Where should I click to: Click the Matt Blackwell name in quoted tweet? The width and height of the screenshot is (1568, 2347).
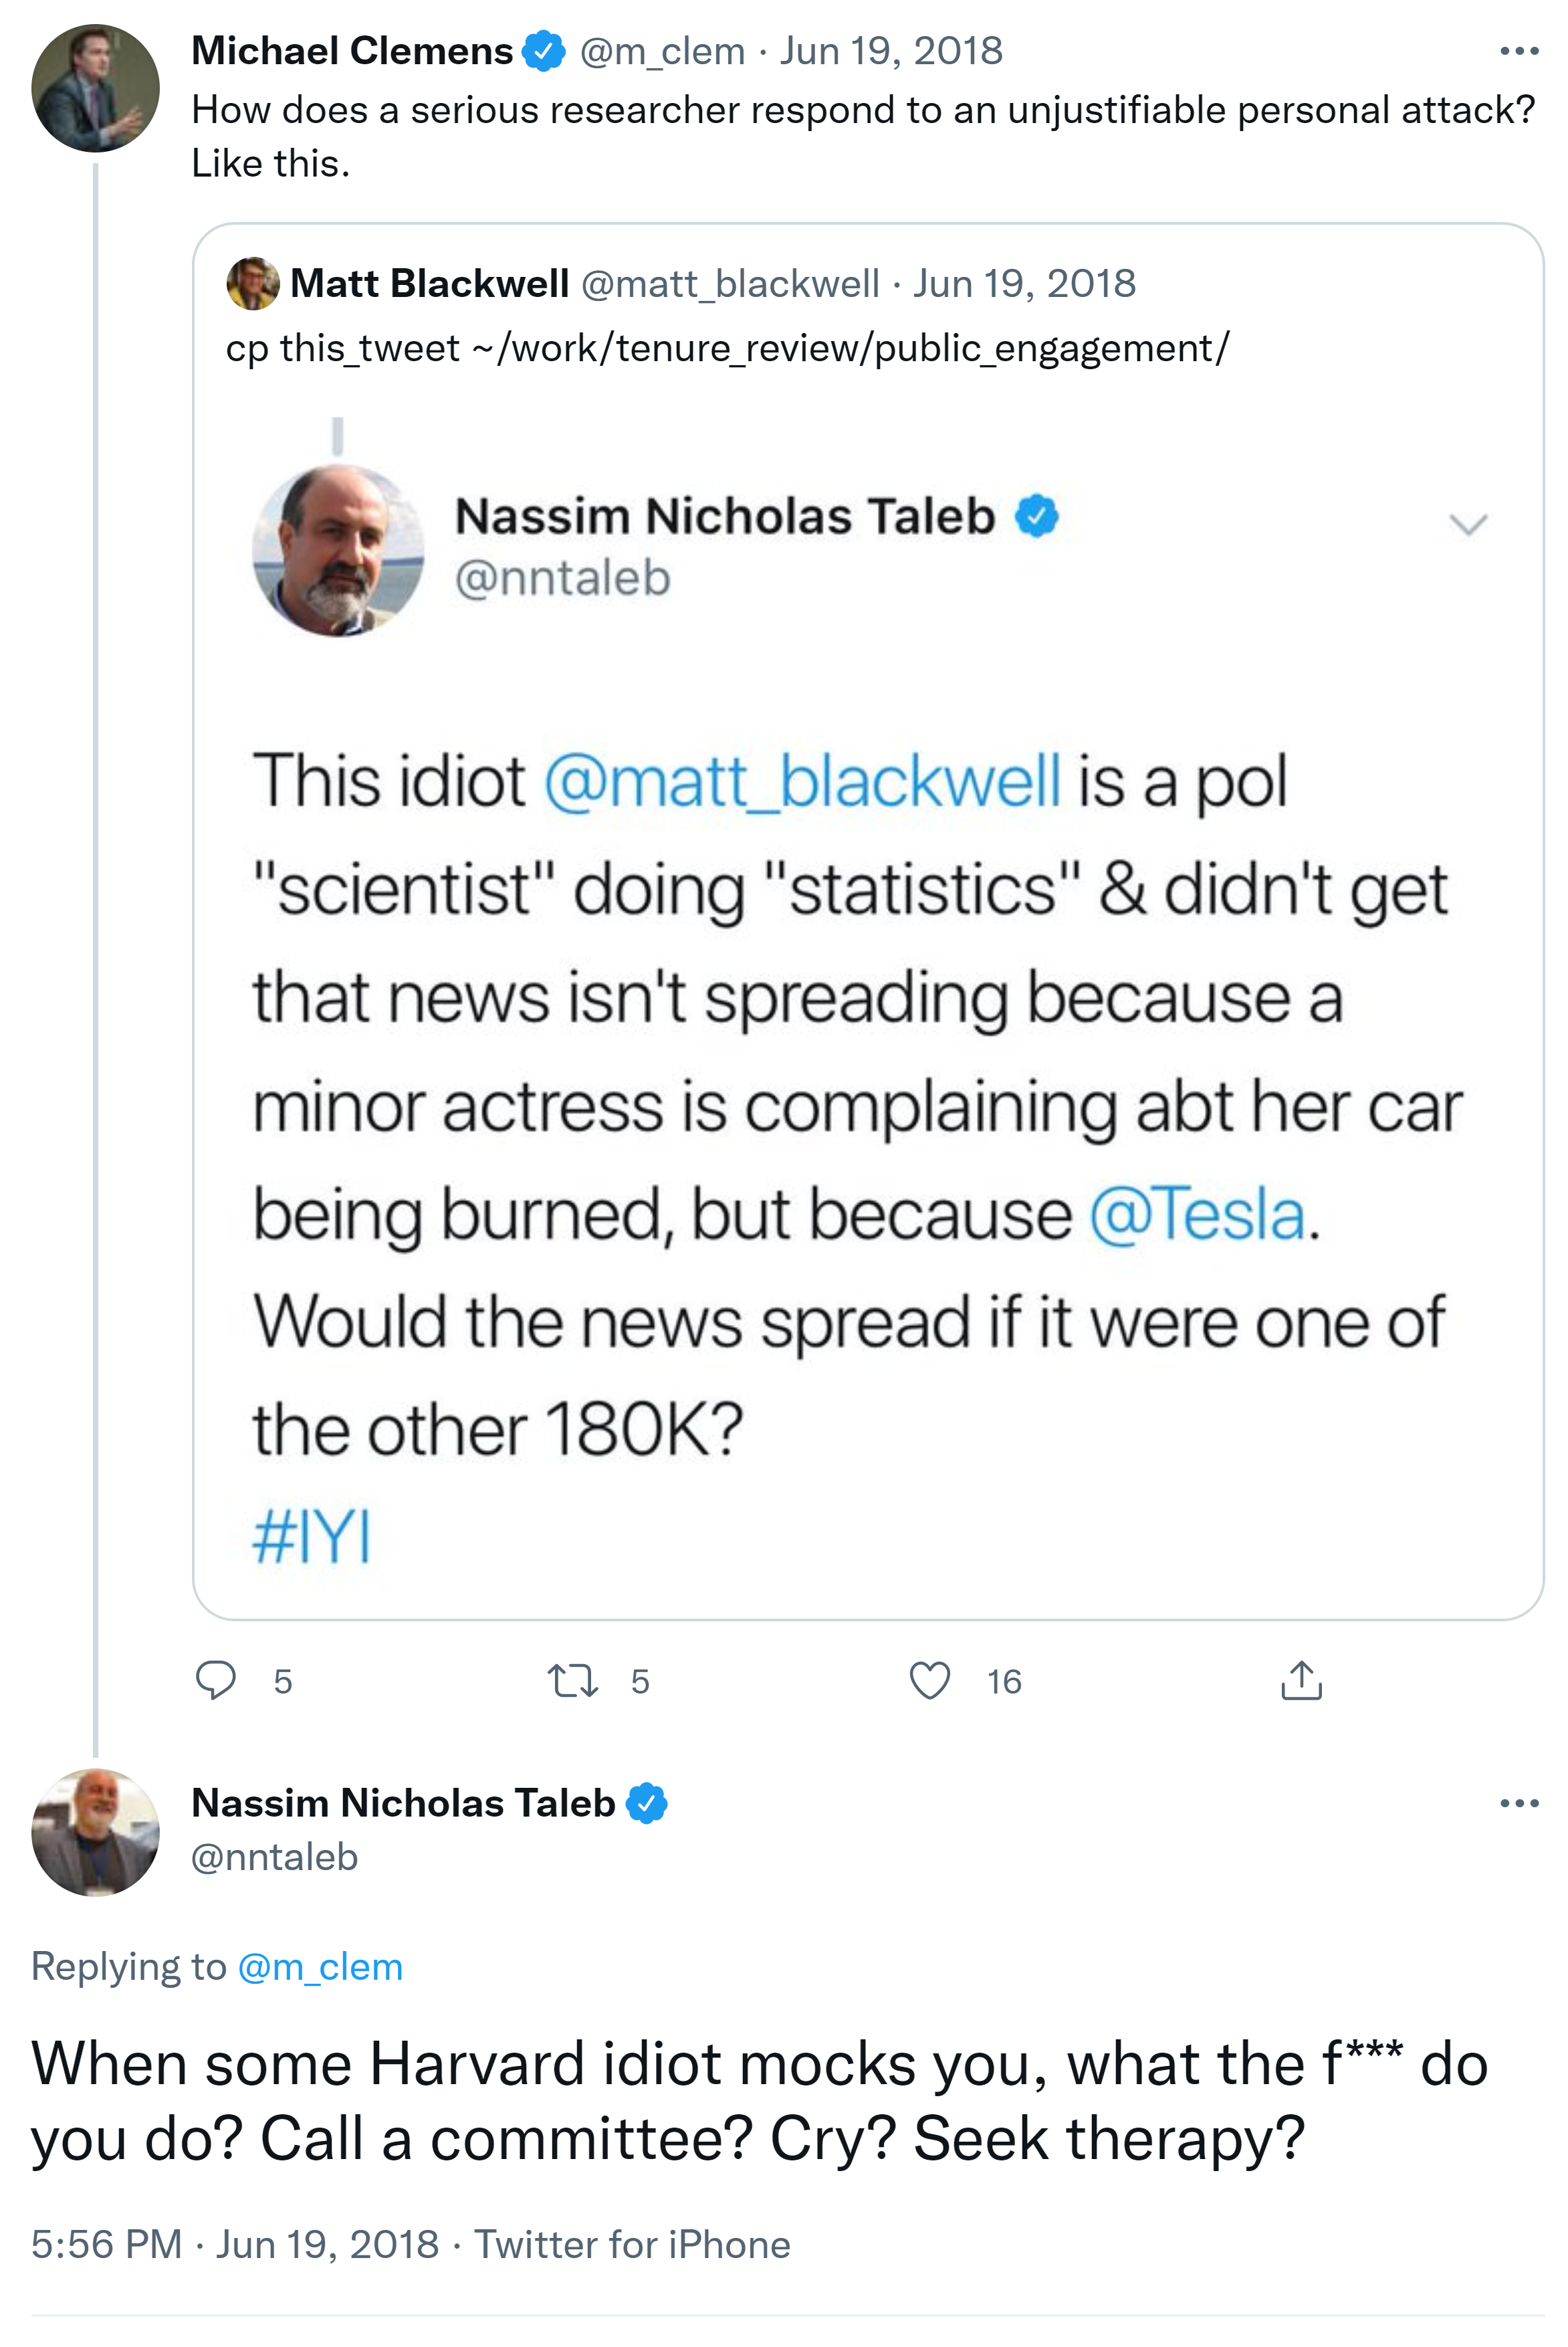429,284
